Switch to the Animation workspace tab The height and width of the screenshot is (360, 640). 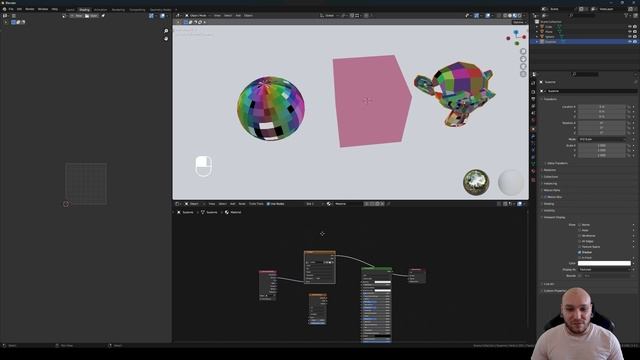coord(100,9)
